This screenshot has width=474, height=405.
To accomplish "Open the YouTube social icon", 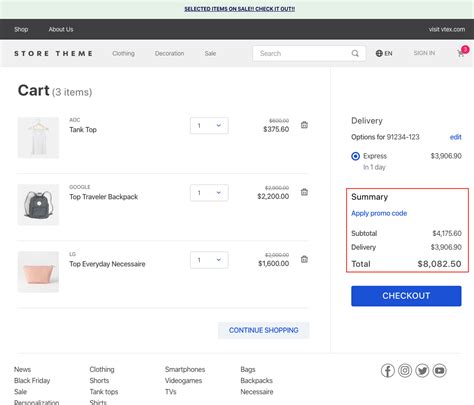I will [x=440, y=370].
